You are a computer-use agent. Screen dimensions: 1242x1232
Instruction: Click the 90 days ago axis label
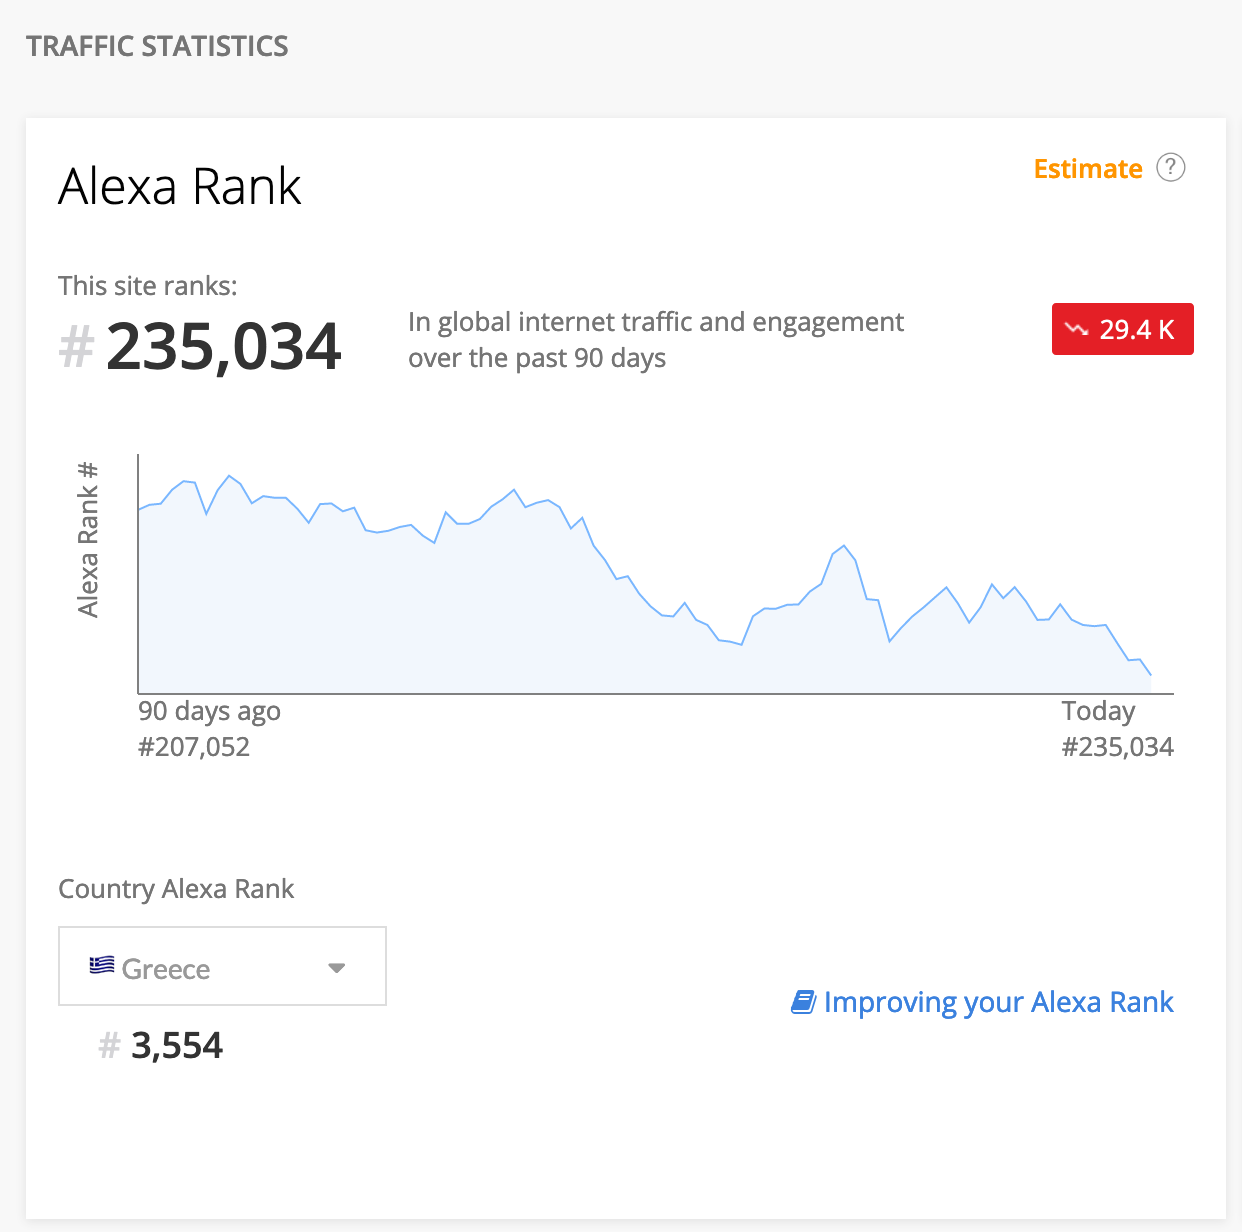pyautogui.click(x=209, y=711)
